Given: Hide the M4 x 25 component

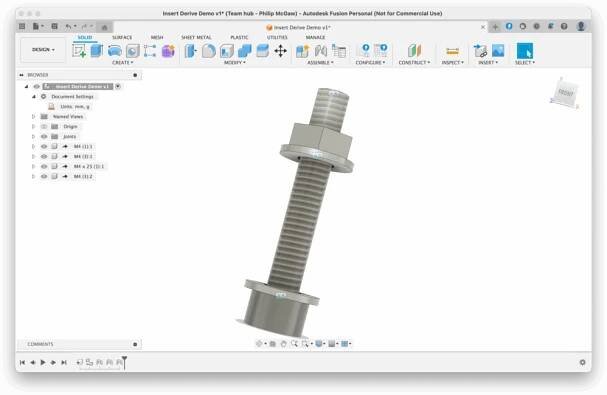Looking at the screenshot, I should point(44,167).
